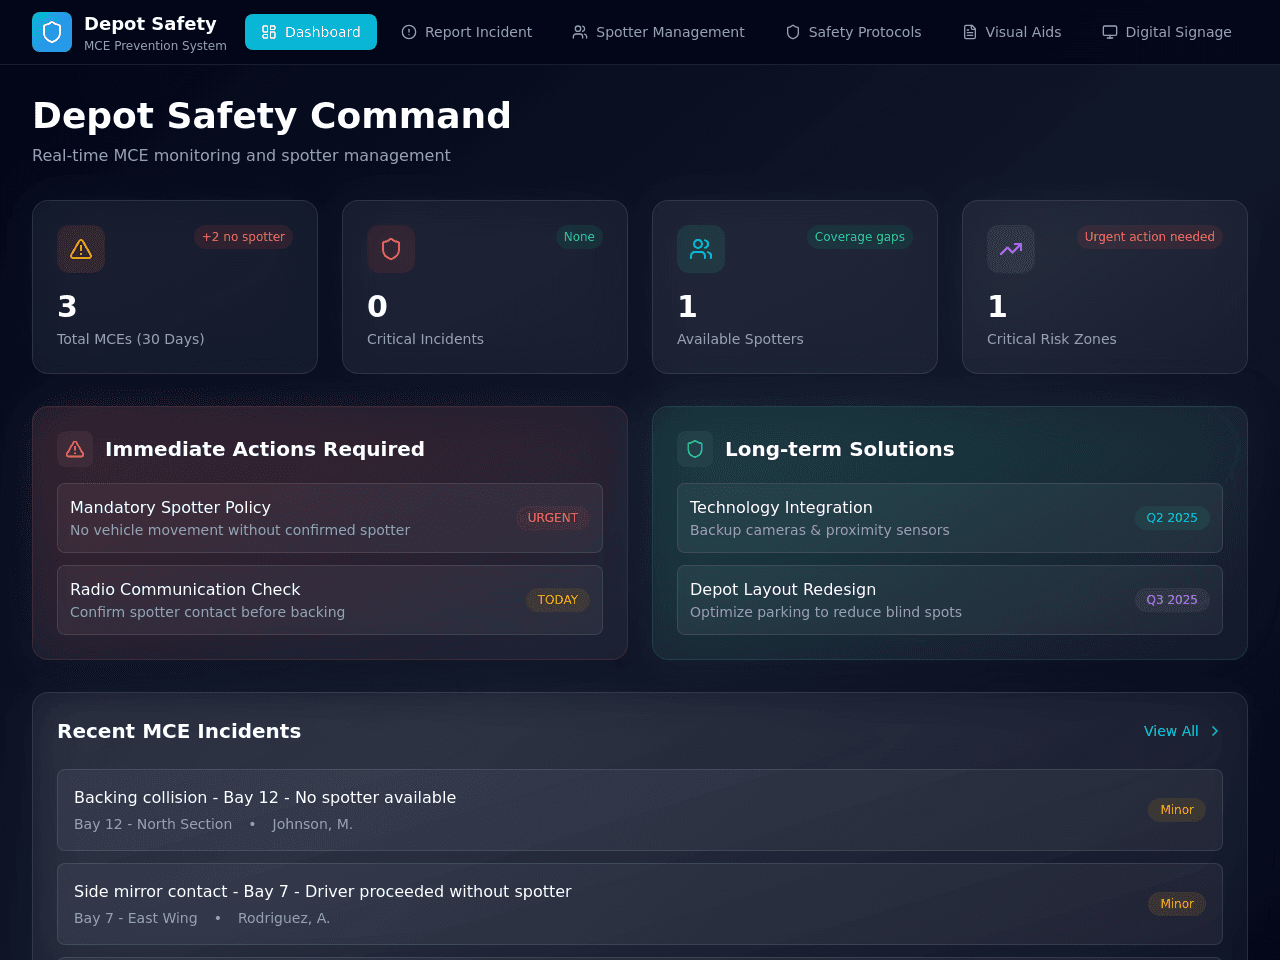Click Bay 7 - East Wing location text

coord(136,918)
